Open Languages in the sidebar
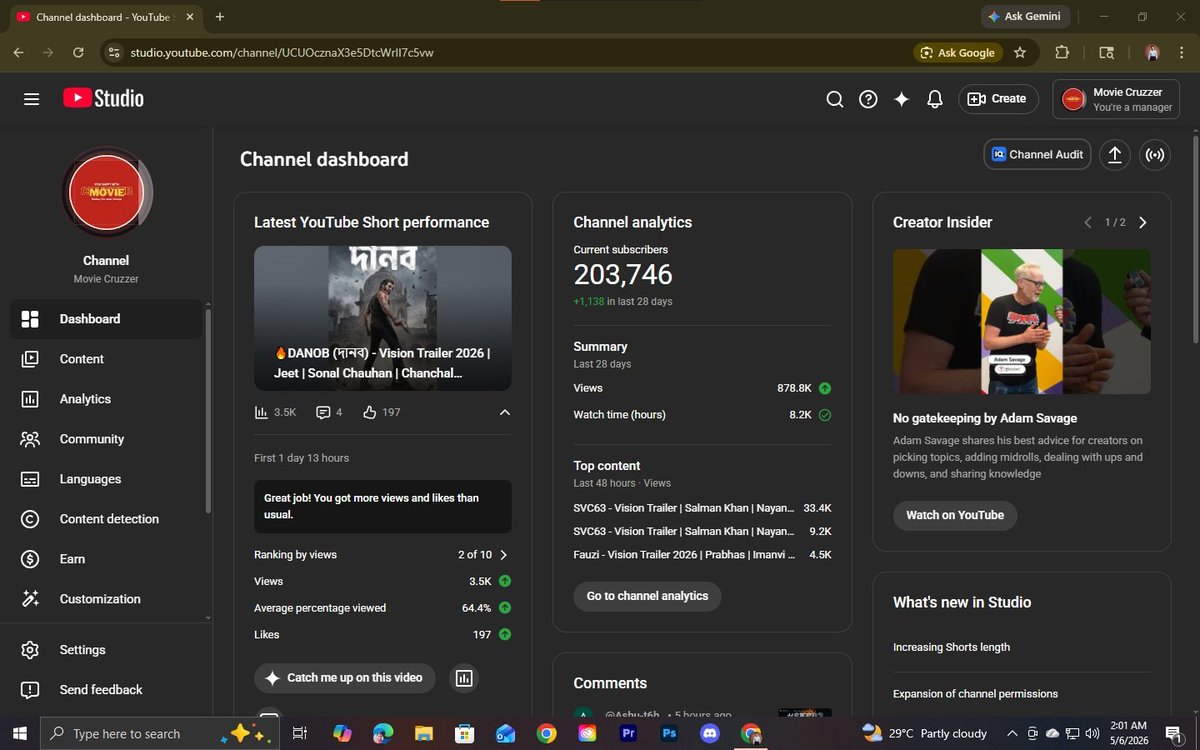The image size is (1200, 750). [x=106, y=479]
